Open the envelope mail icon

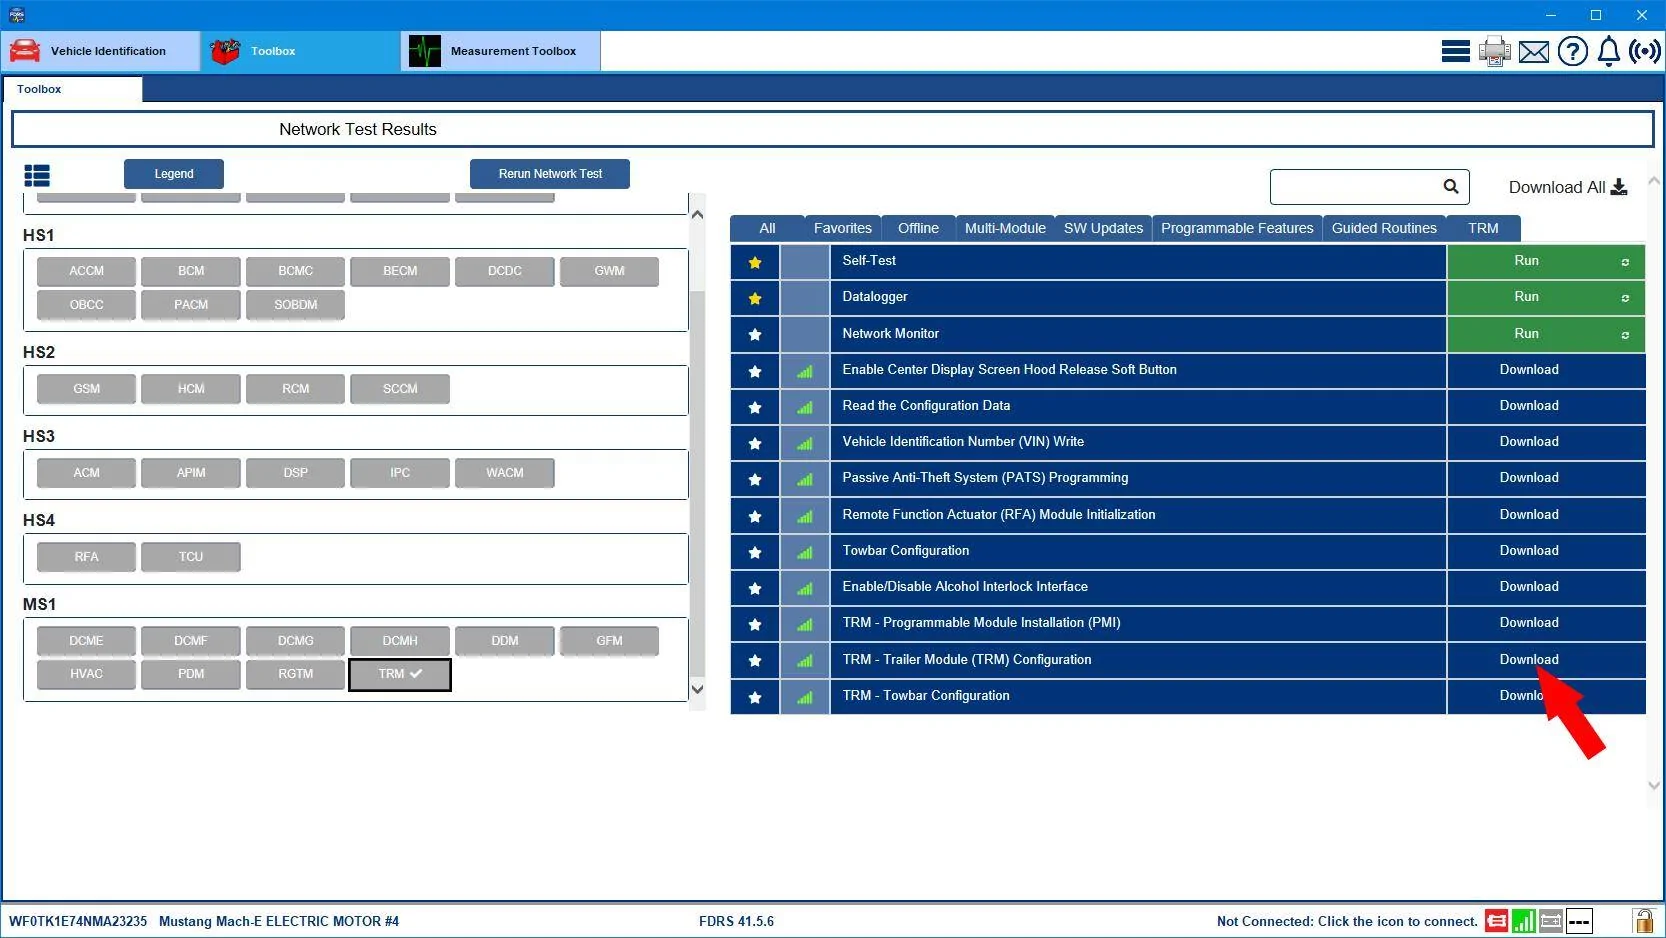tap(1534, 52)
